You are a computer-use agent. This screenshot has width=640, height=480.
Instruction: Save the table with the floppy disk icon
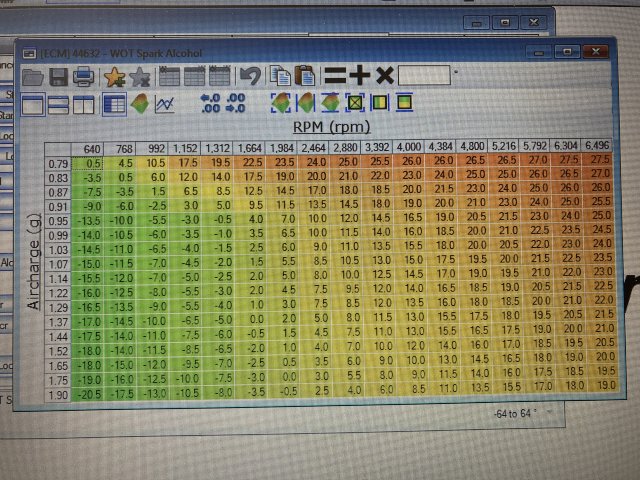click(59, 77)
